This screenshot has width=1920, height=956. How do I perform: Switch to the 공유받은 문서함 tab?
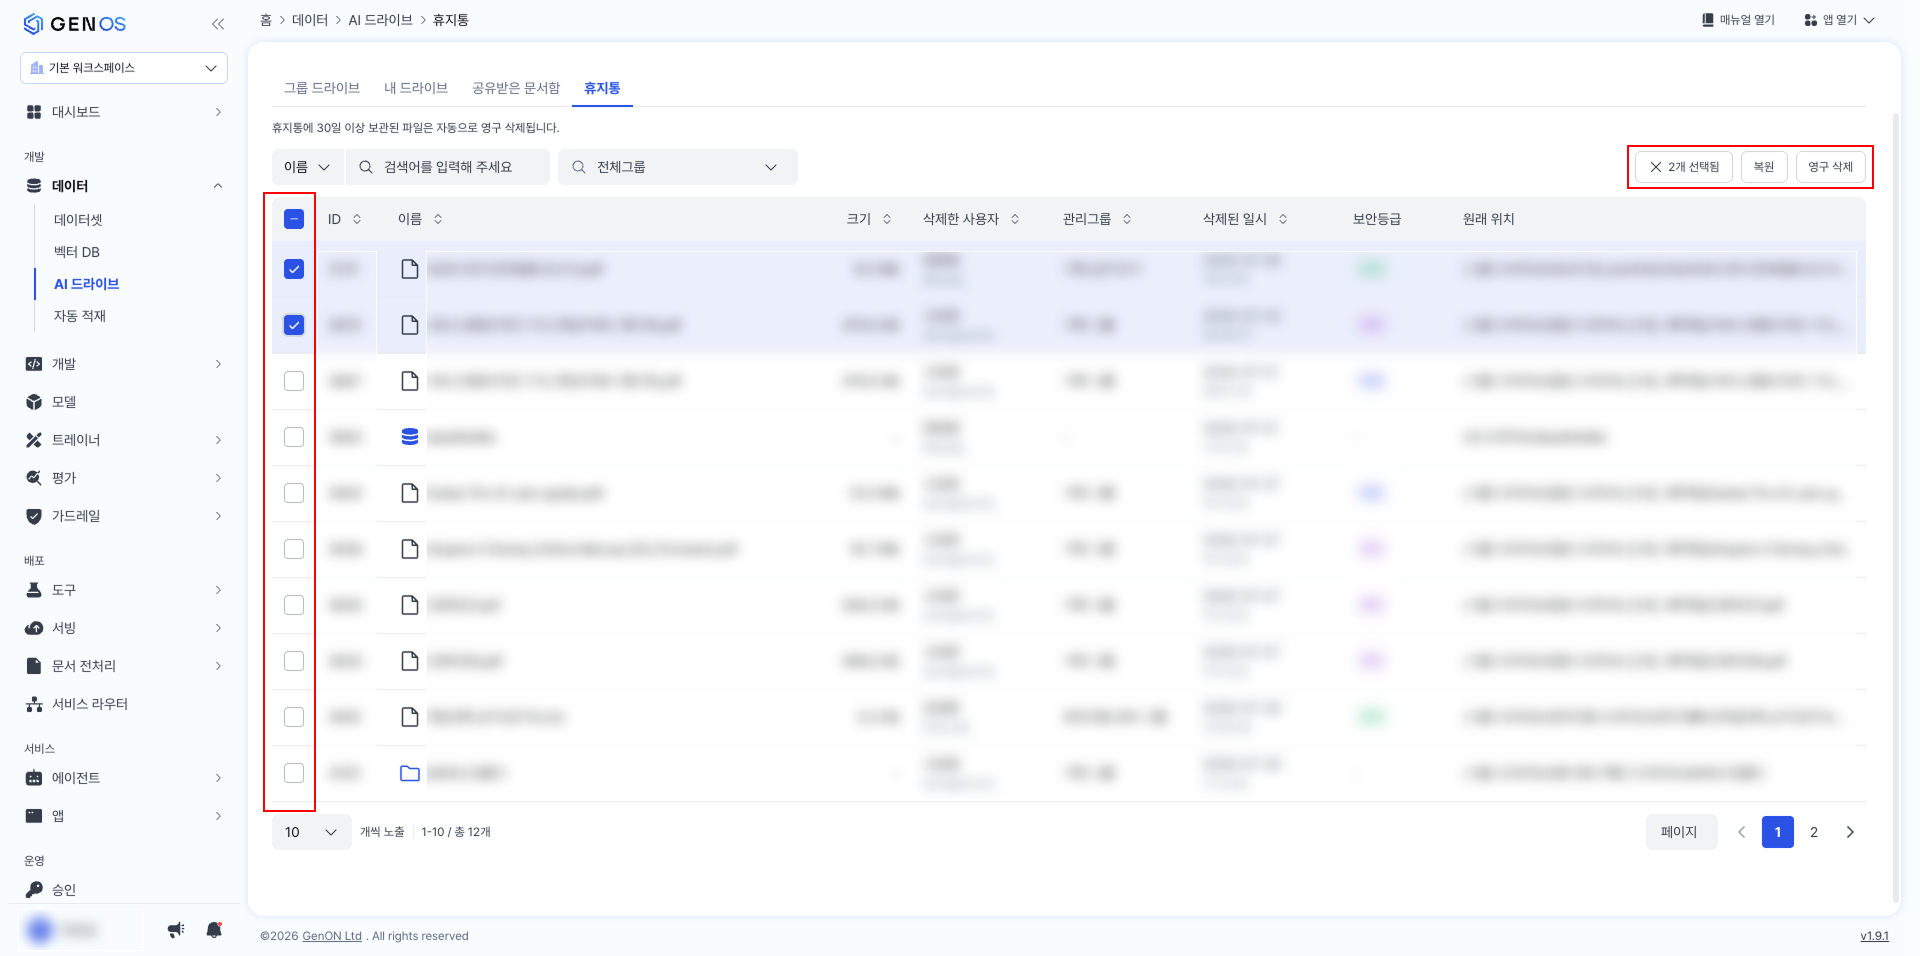[516, 88]
